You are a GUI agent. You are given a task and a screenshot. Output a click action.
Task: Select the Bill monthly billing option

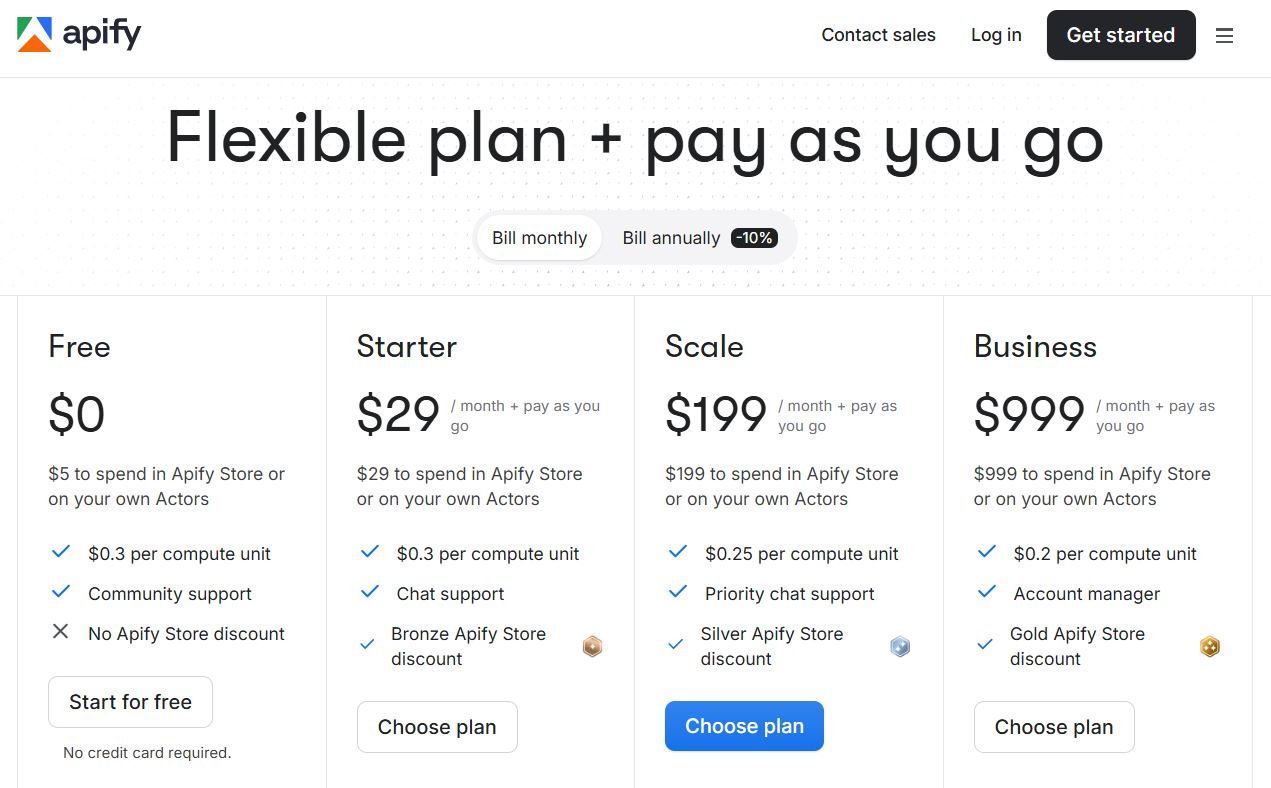538,237
